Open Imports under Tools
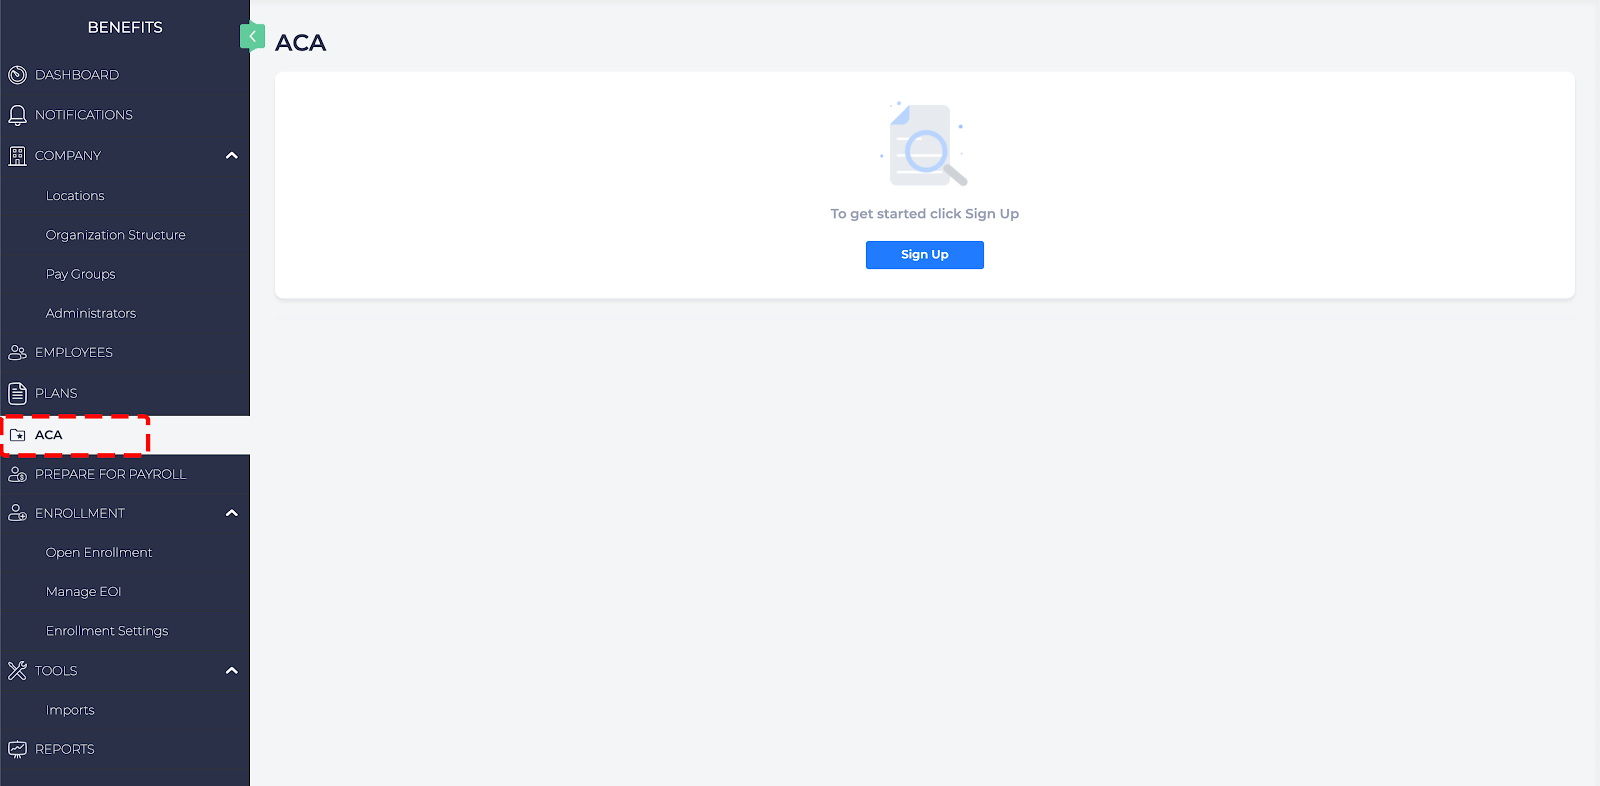This screenshot has height=786, width=1600. (70, 710)
